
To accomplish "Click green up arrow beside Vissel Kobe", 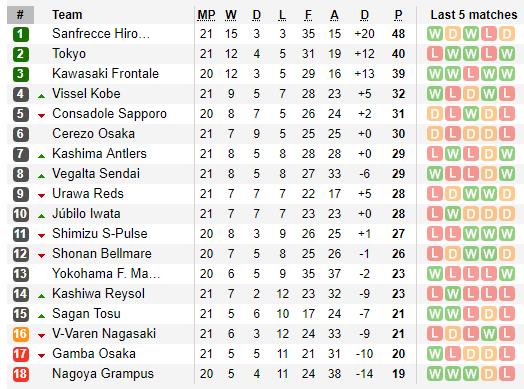I will click(x=41, y=96).
